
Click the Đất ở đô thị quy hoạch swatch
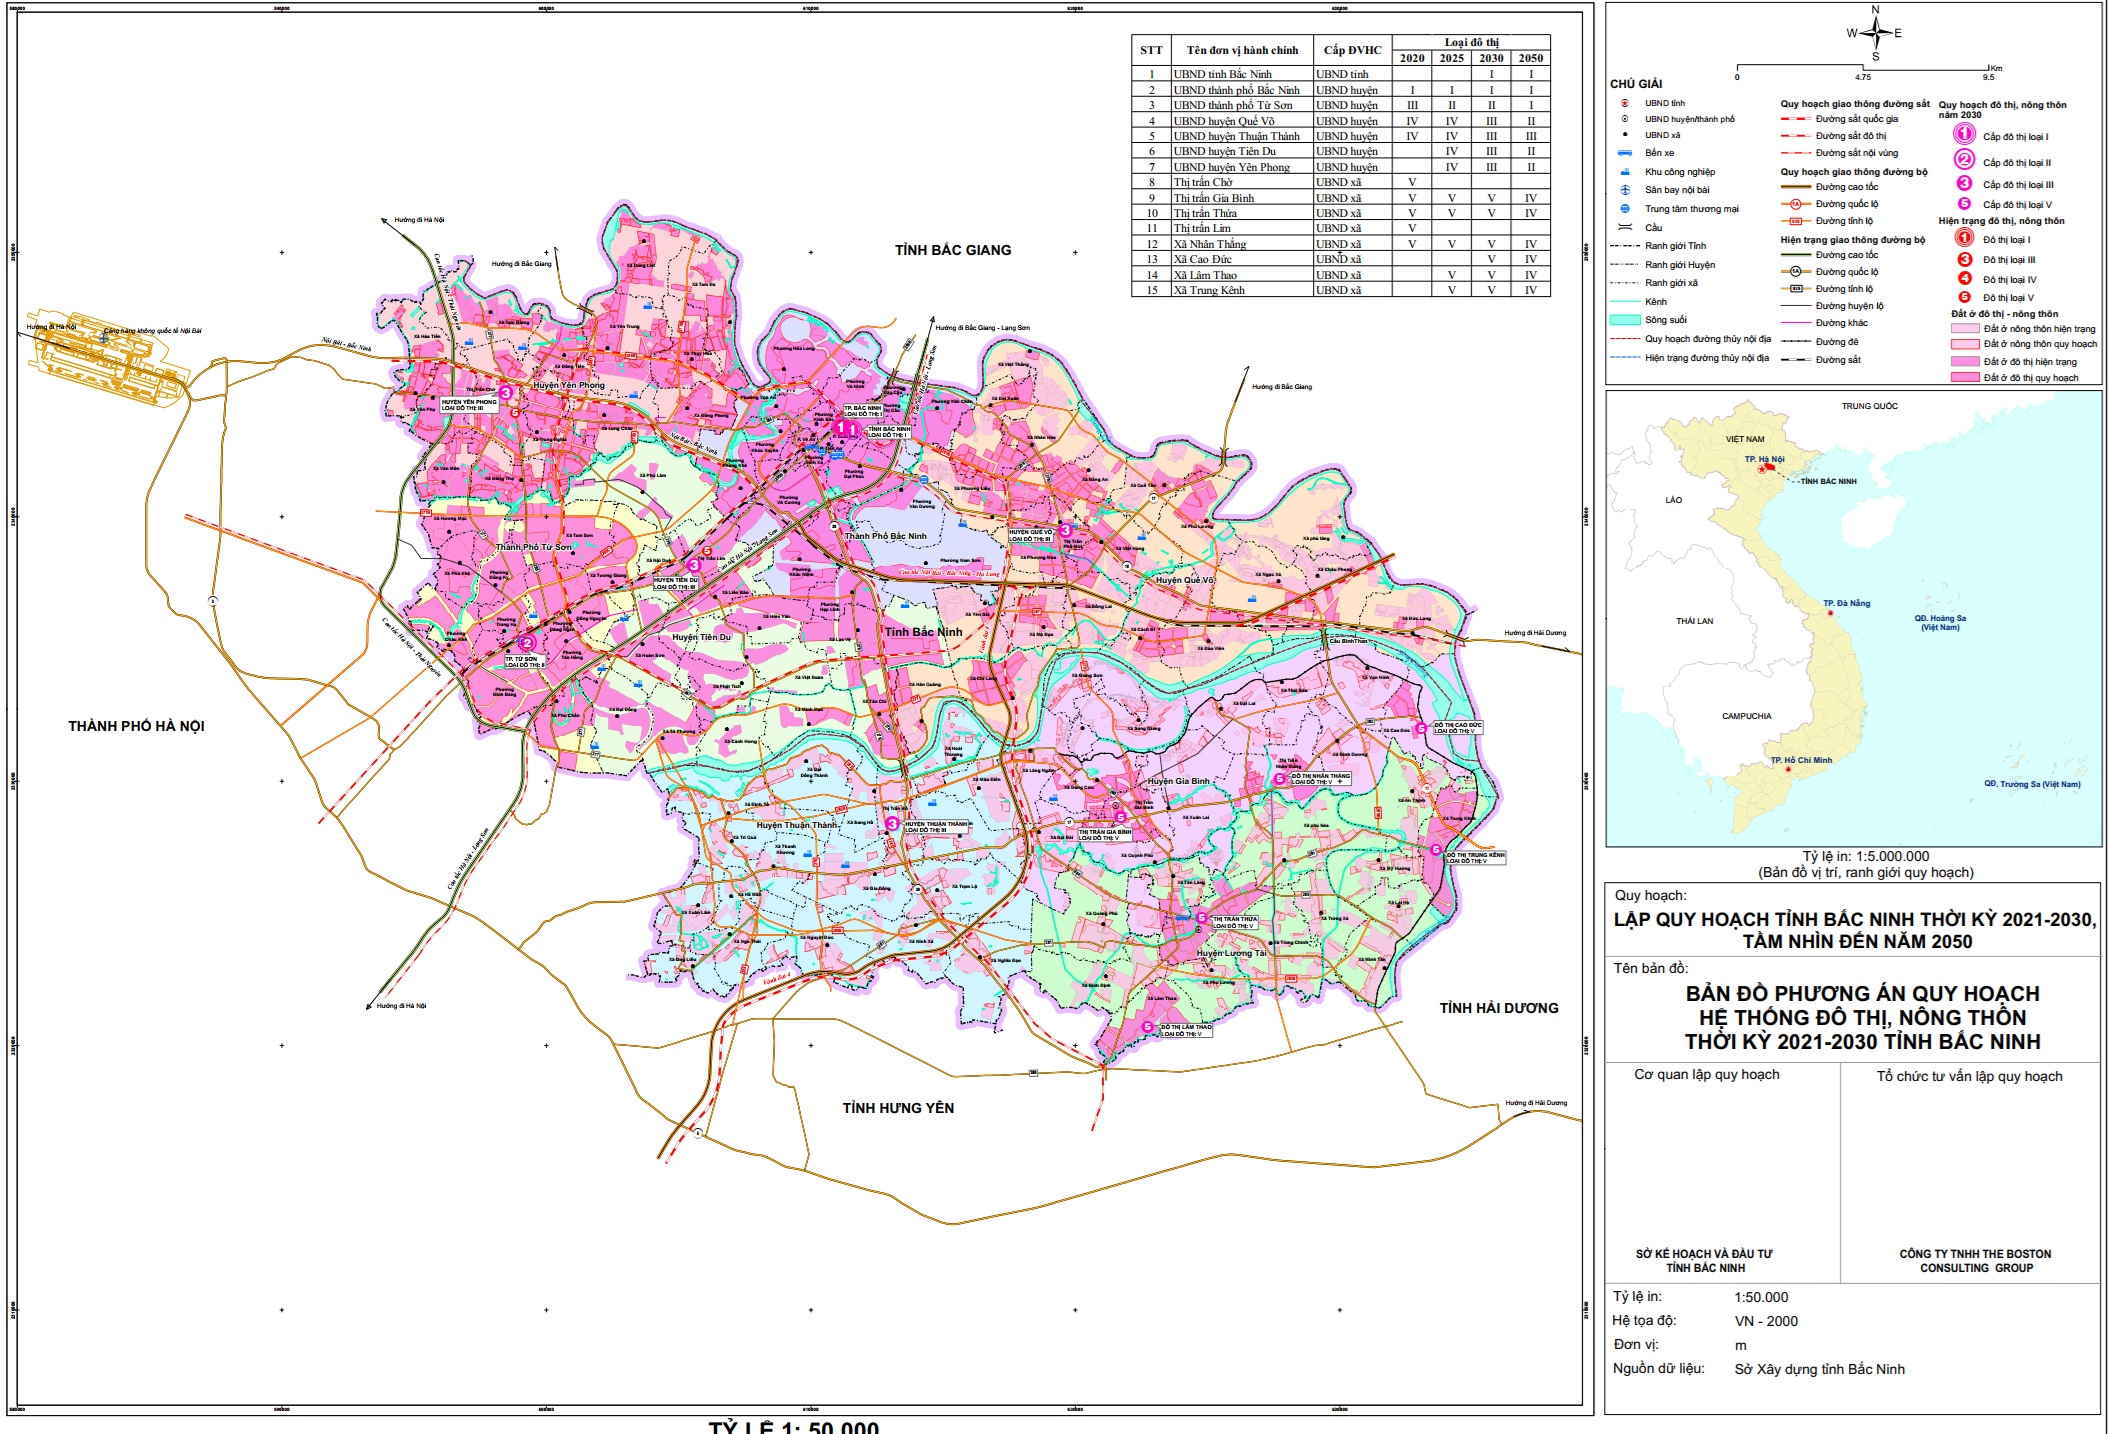1965,377
